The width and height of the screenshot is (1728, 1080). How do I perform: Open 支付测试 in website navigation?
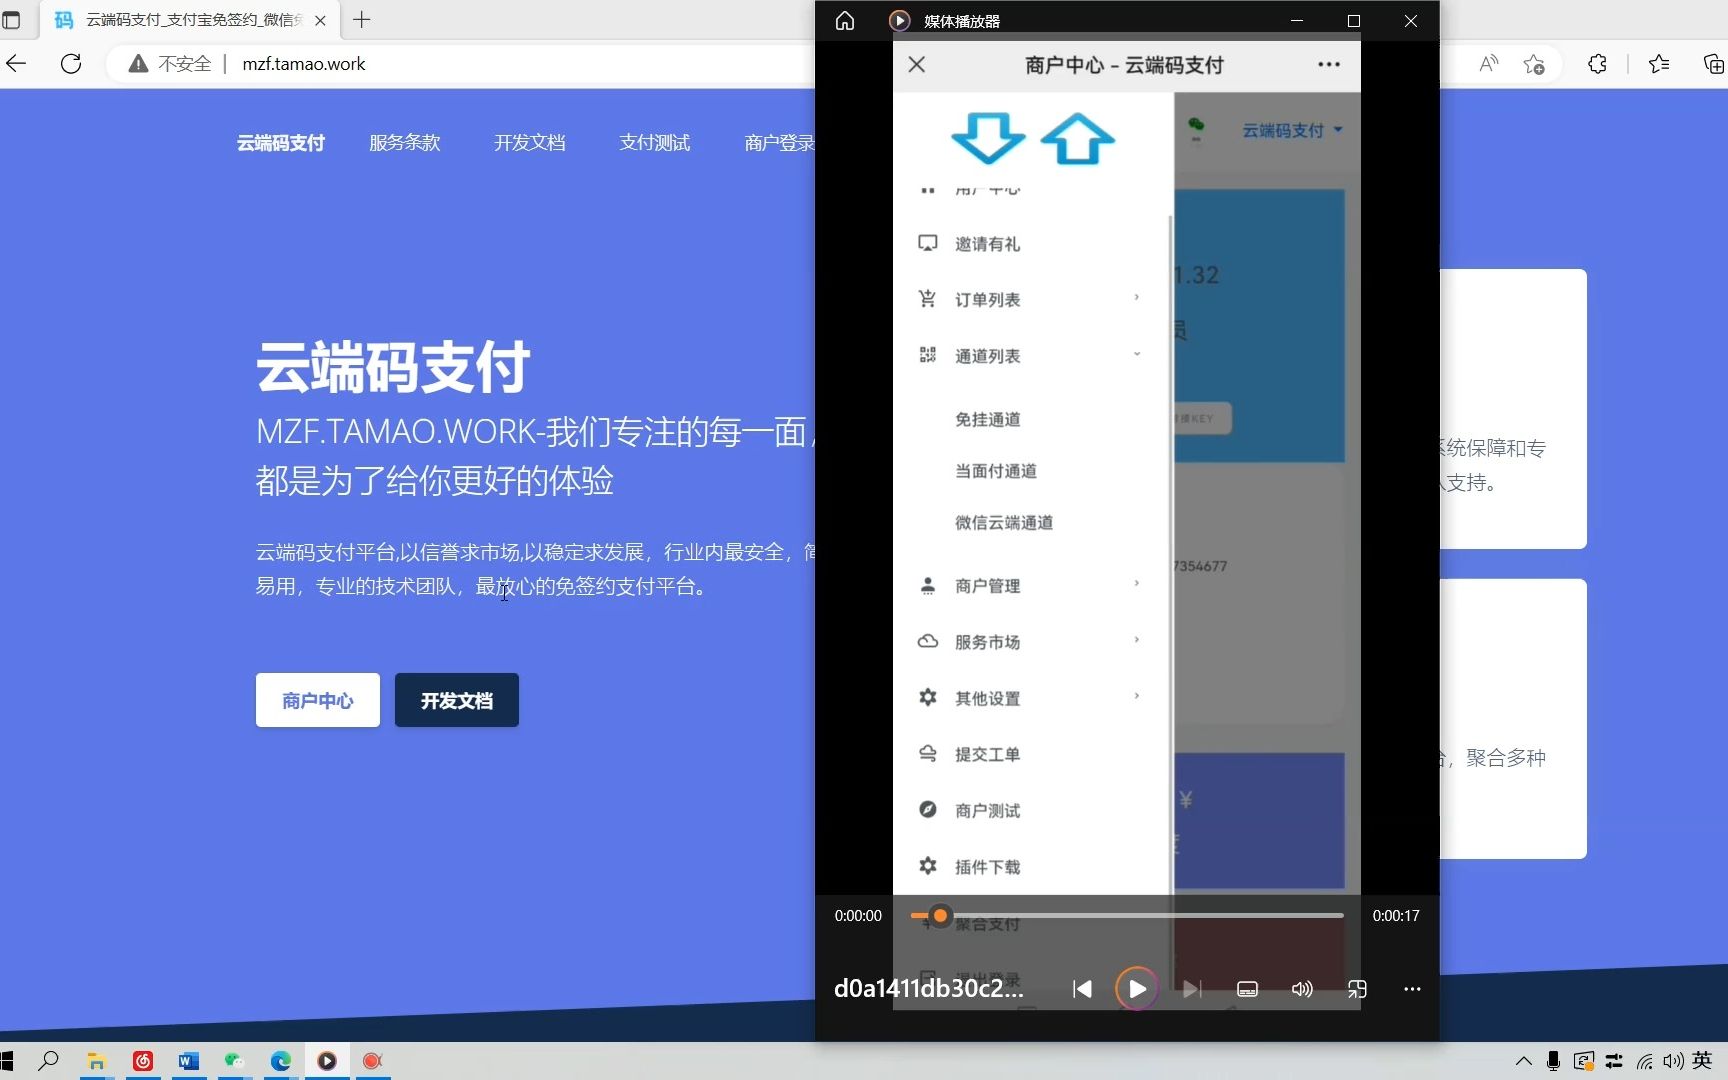pos(655,143)
